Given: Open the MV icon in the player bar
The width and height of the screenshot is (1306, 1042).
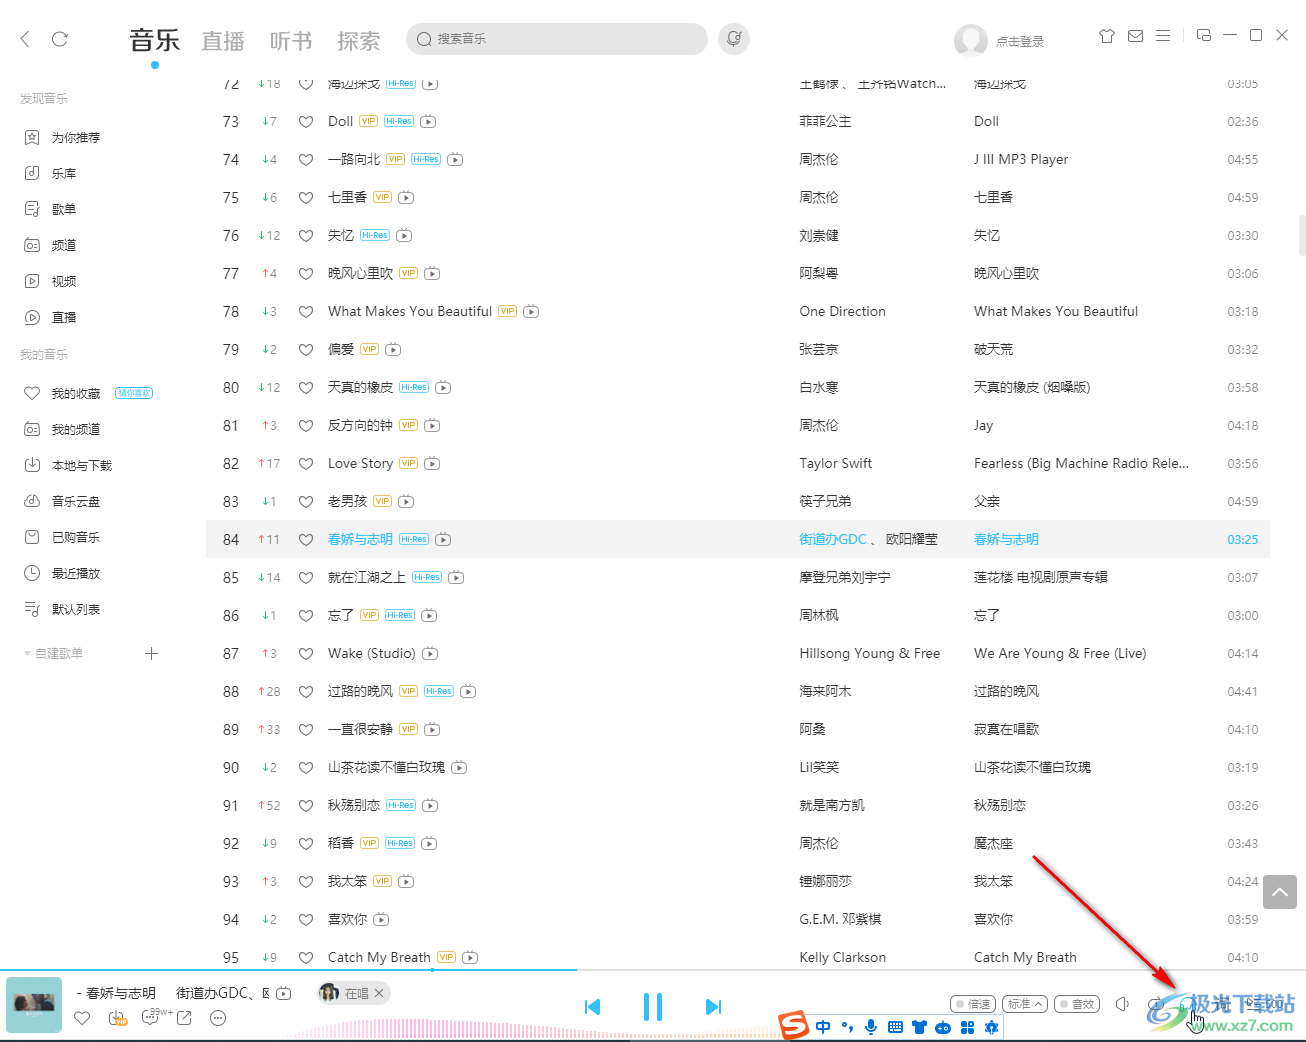Looking at the screenshot, I should pos(284,993).
